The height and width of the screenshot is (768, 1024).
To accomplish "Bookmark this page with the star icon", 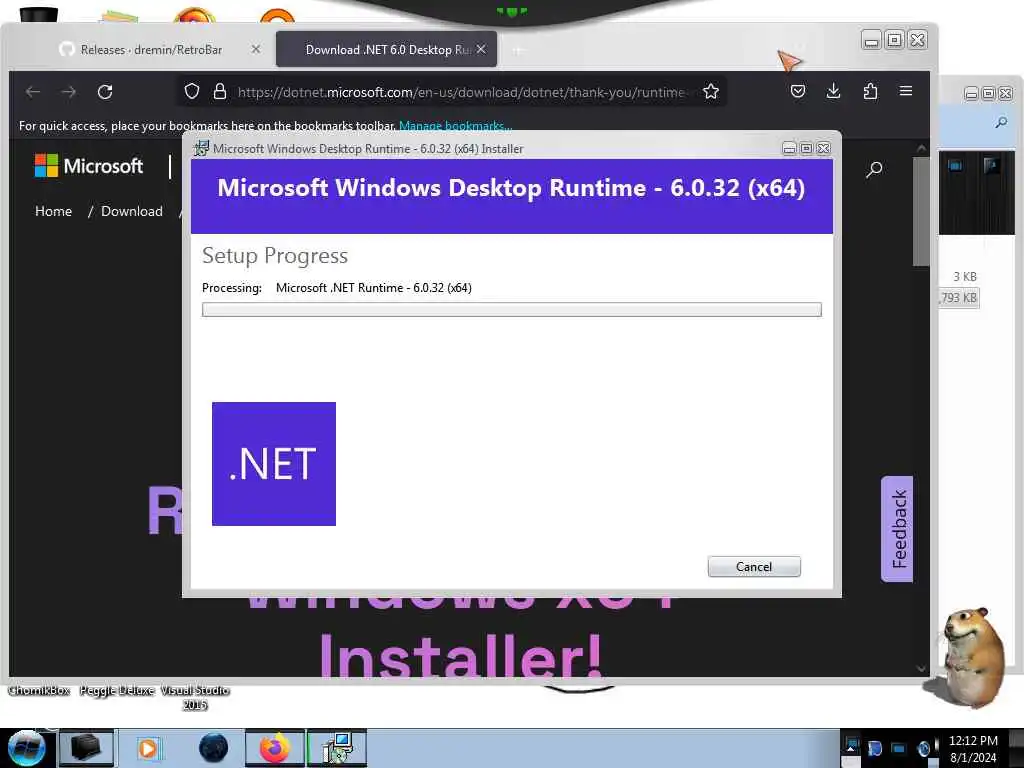I will tap(711, 91).
